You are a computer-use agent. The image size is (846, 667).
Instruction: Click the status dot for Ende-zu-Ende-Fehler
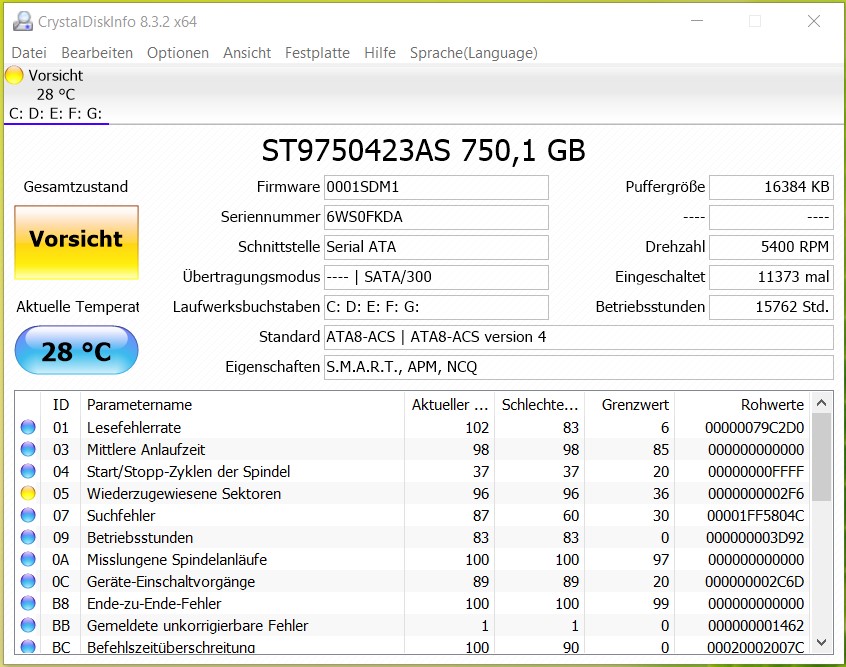(28, 603)
